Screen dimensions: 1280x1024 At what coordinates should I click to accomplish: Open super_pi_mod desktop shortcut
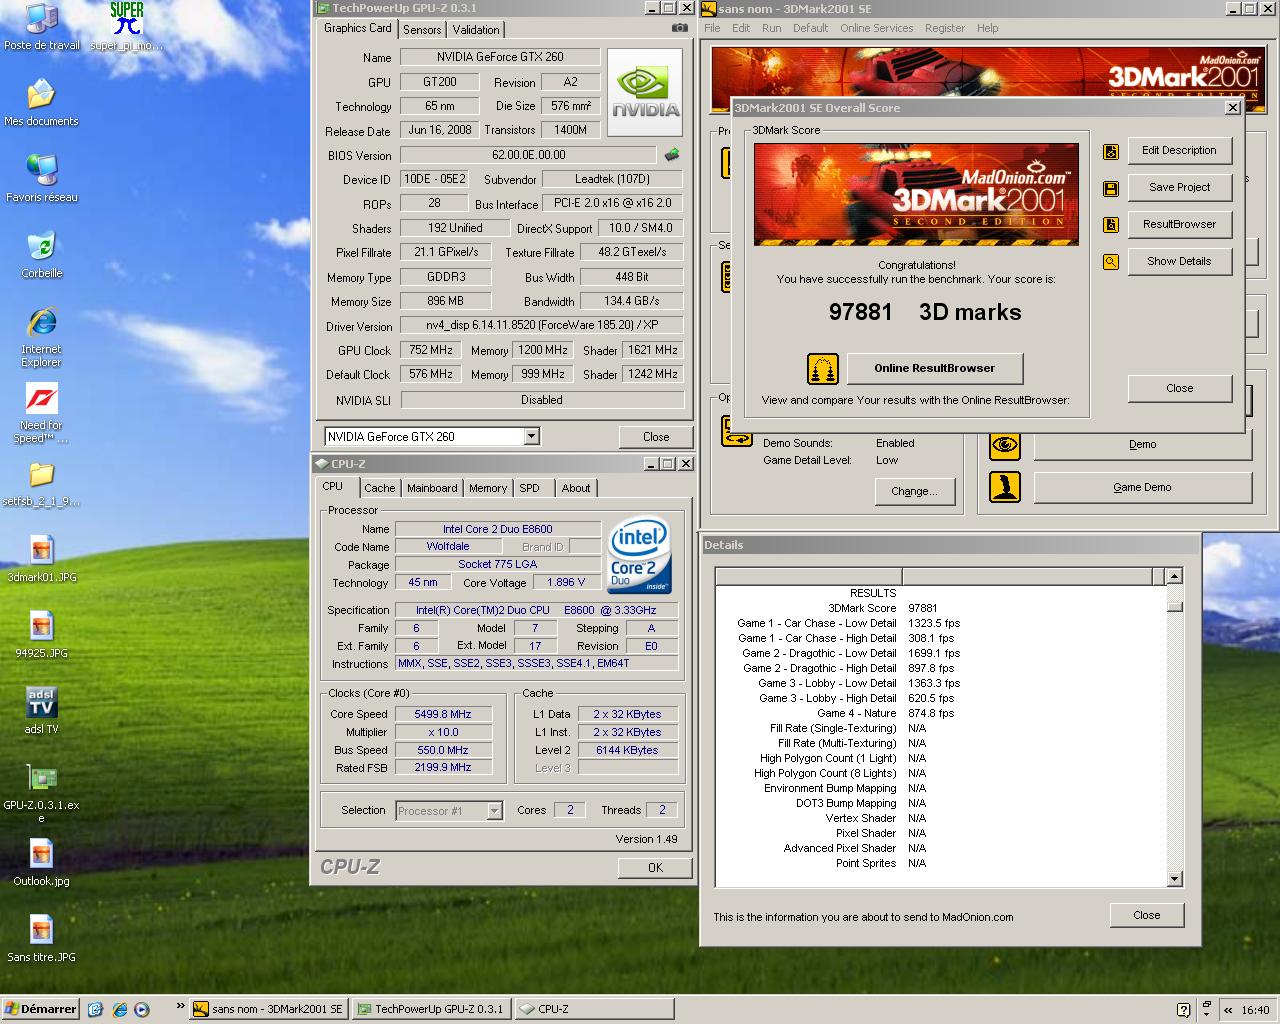coord(127,28)
